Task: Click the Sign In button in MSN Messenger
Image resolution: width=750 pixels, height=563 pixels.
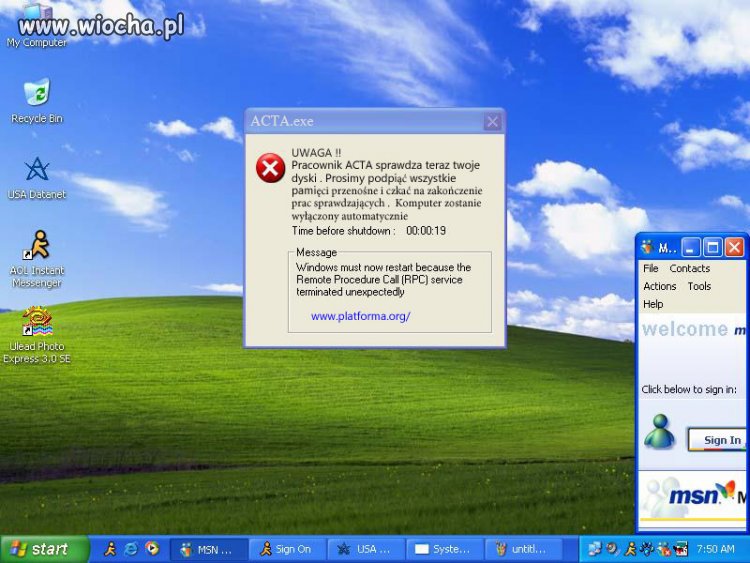Action: [718, 440]
